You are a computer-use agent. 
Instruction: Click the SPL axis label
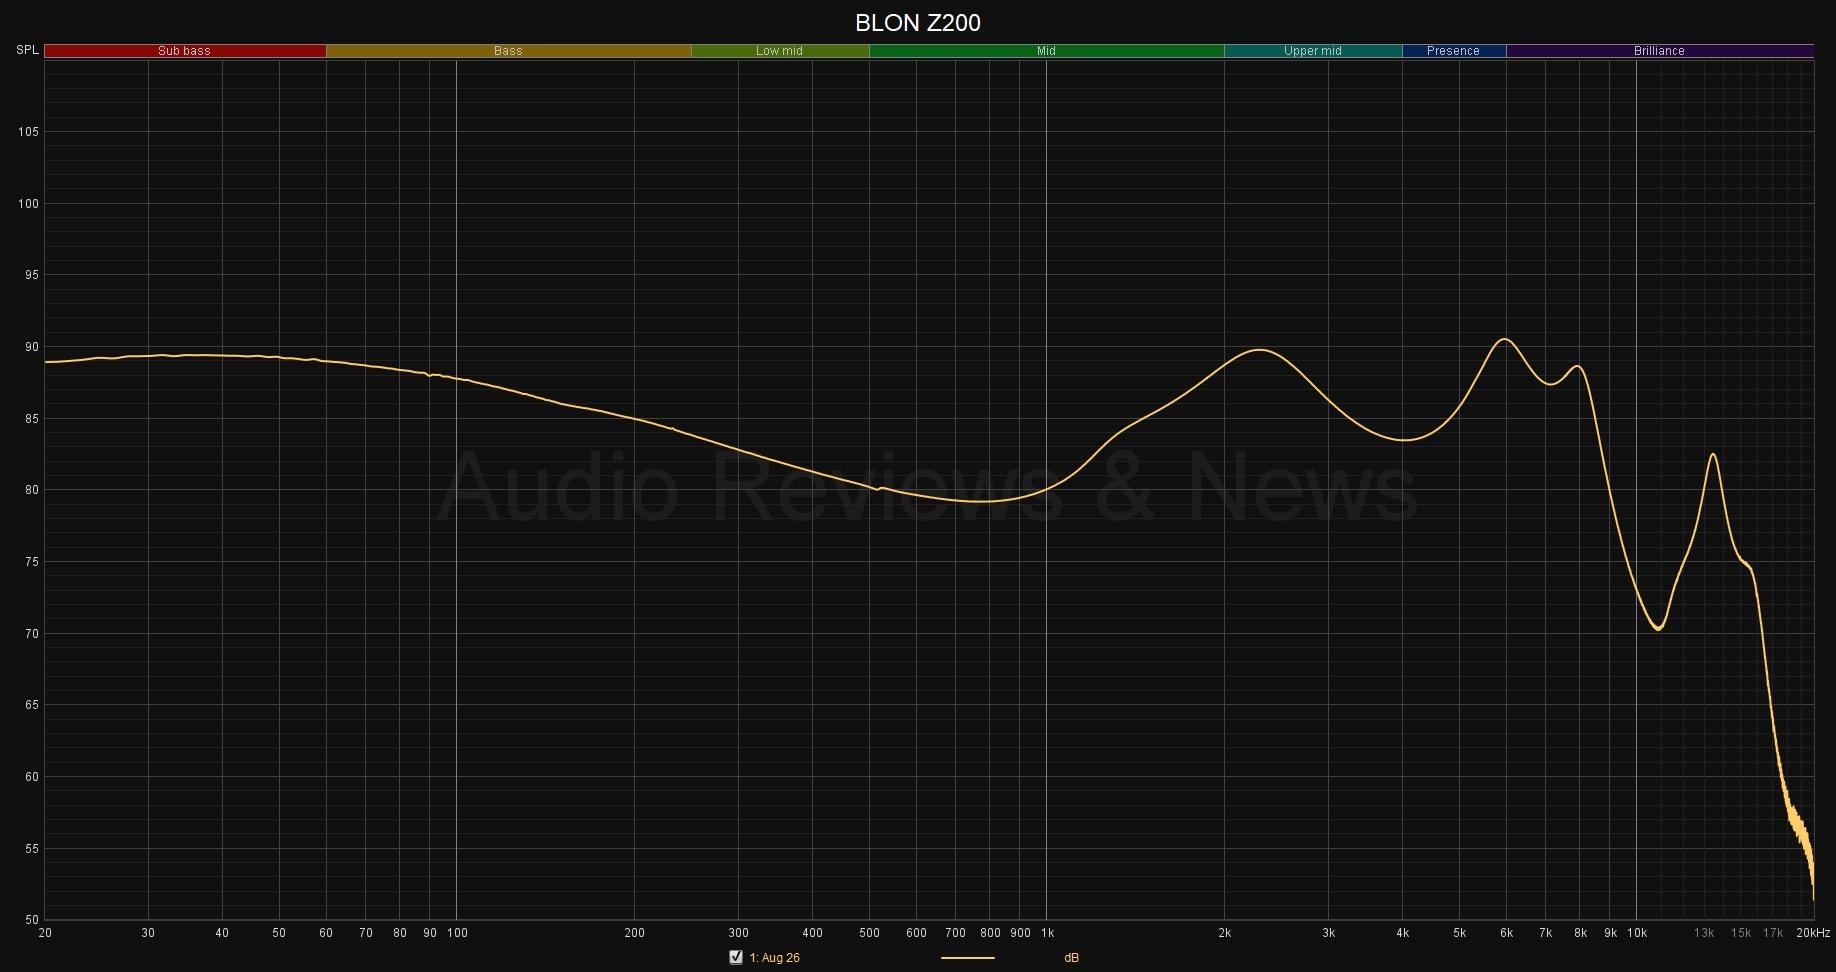[27, 50]
